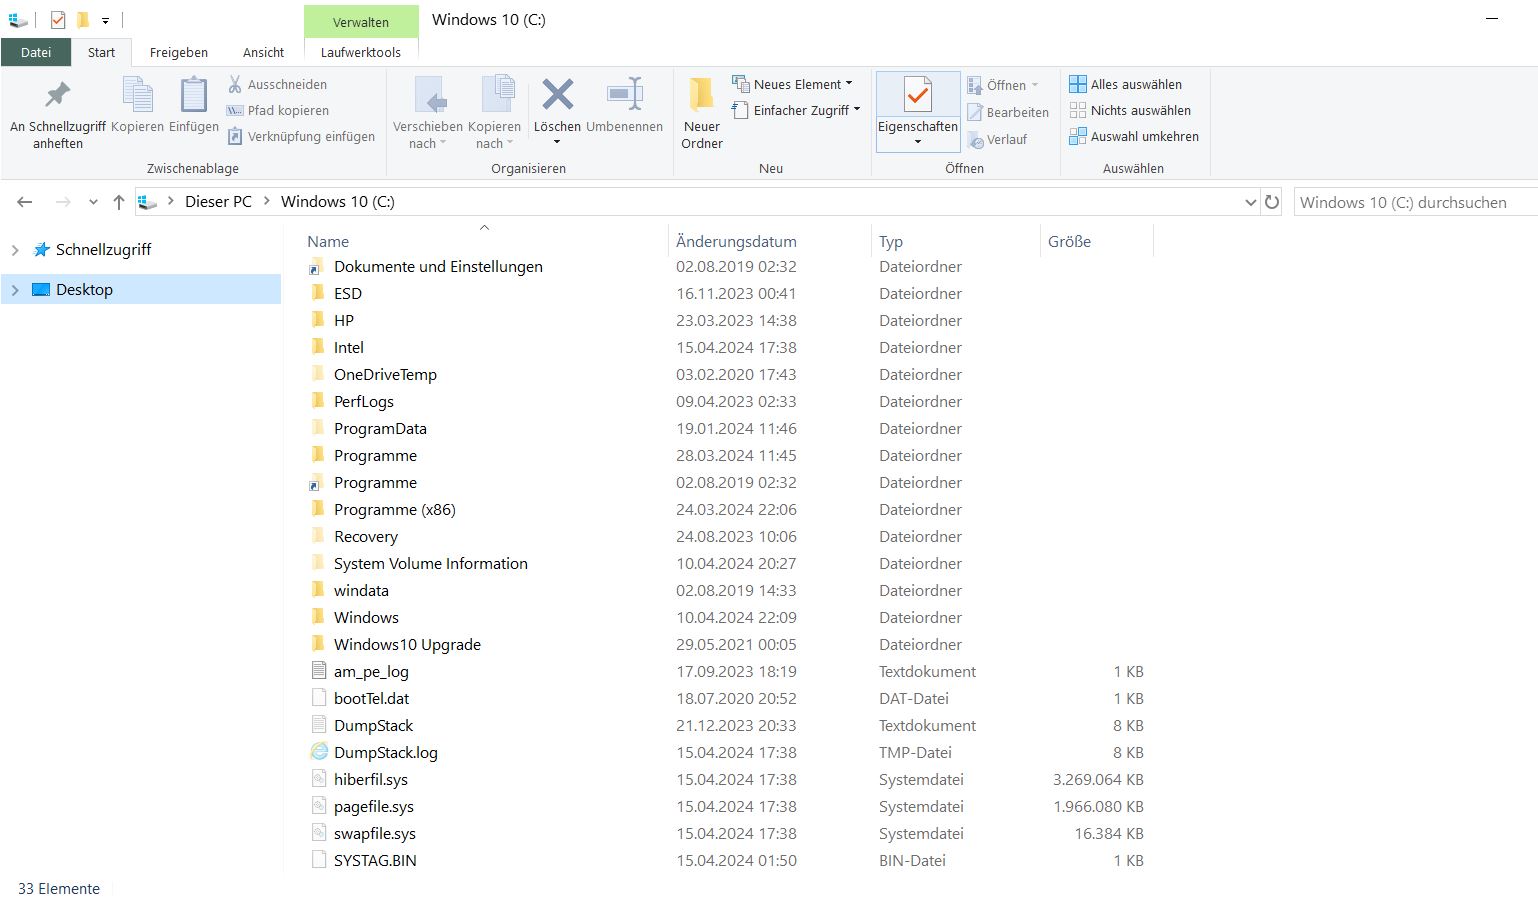Click the quick access toolbar properties checkmark icon

click(57, 20)
